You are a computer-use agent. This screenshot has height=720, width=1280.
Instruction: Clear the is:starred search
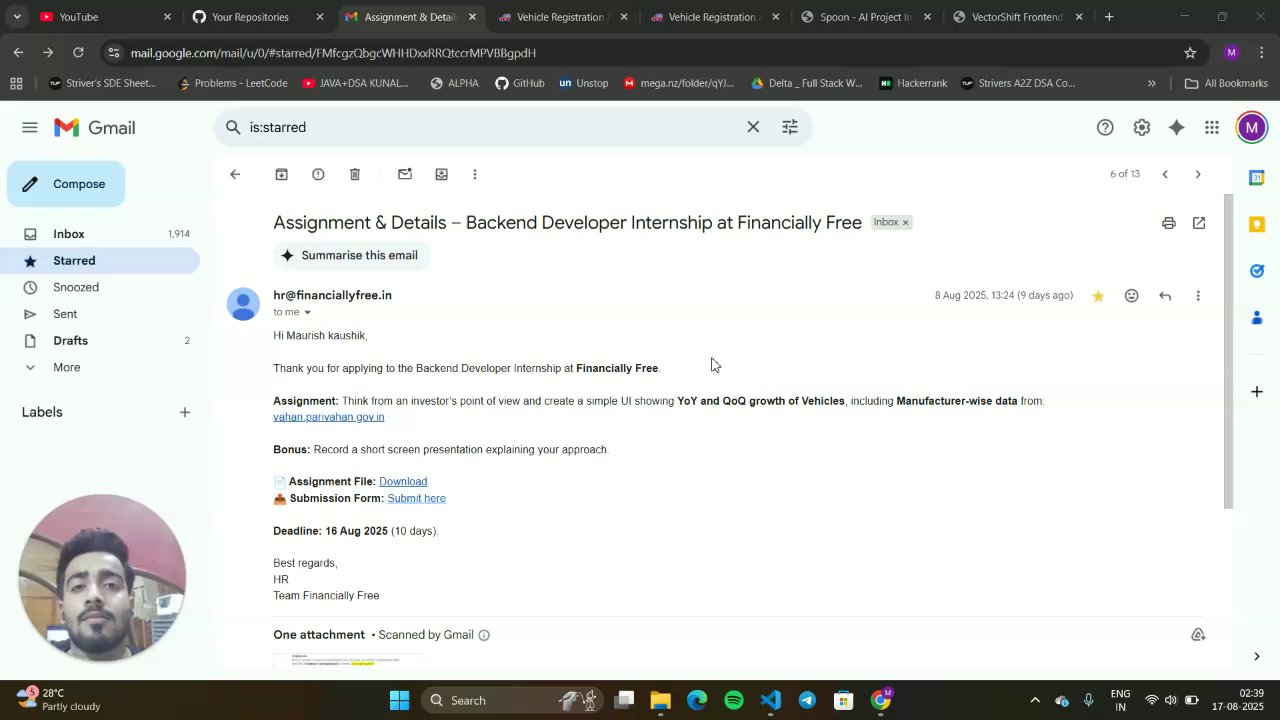pos(753,127)
